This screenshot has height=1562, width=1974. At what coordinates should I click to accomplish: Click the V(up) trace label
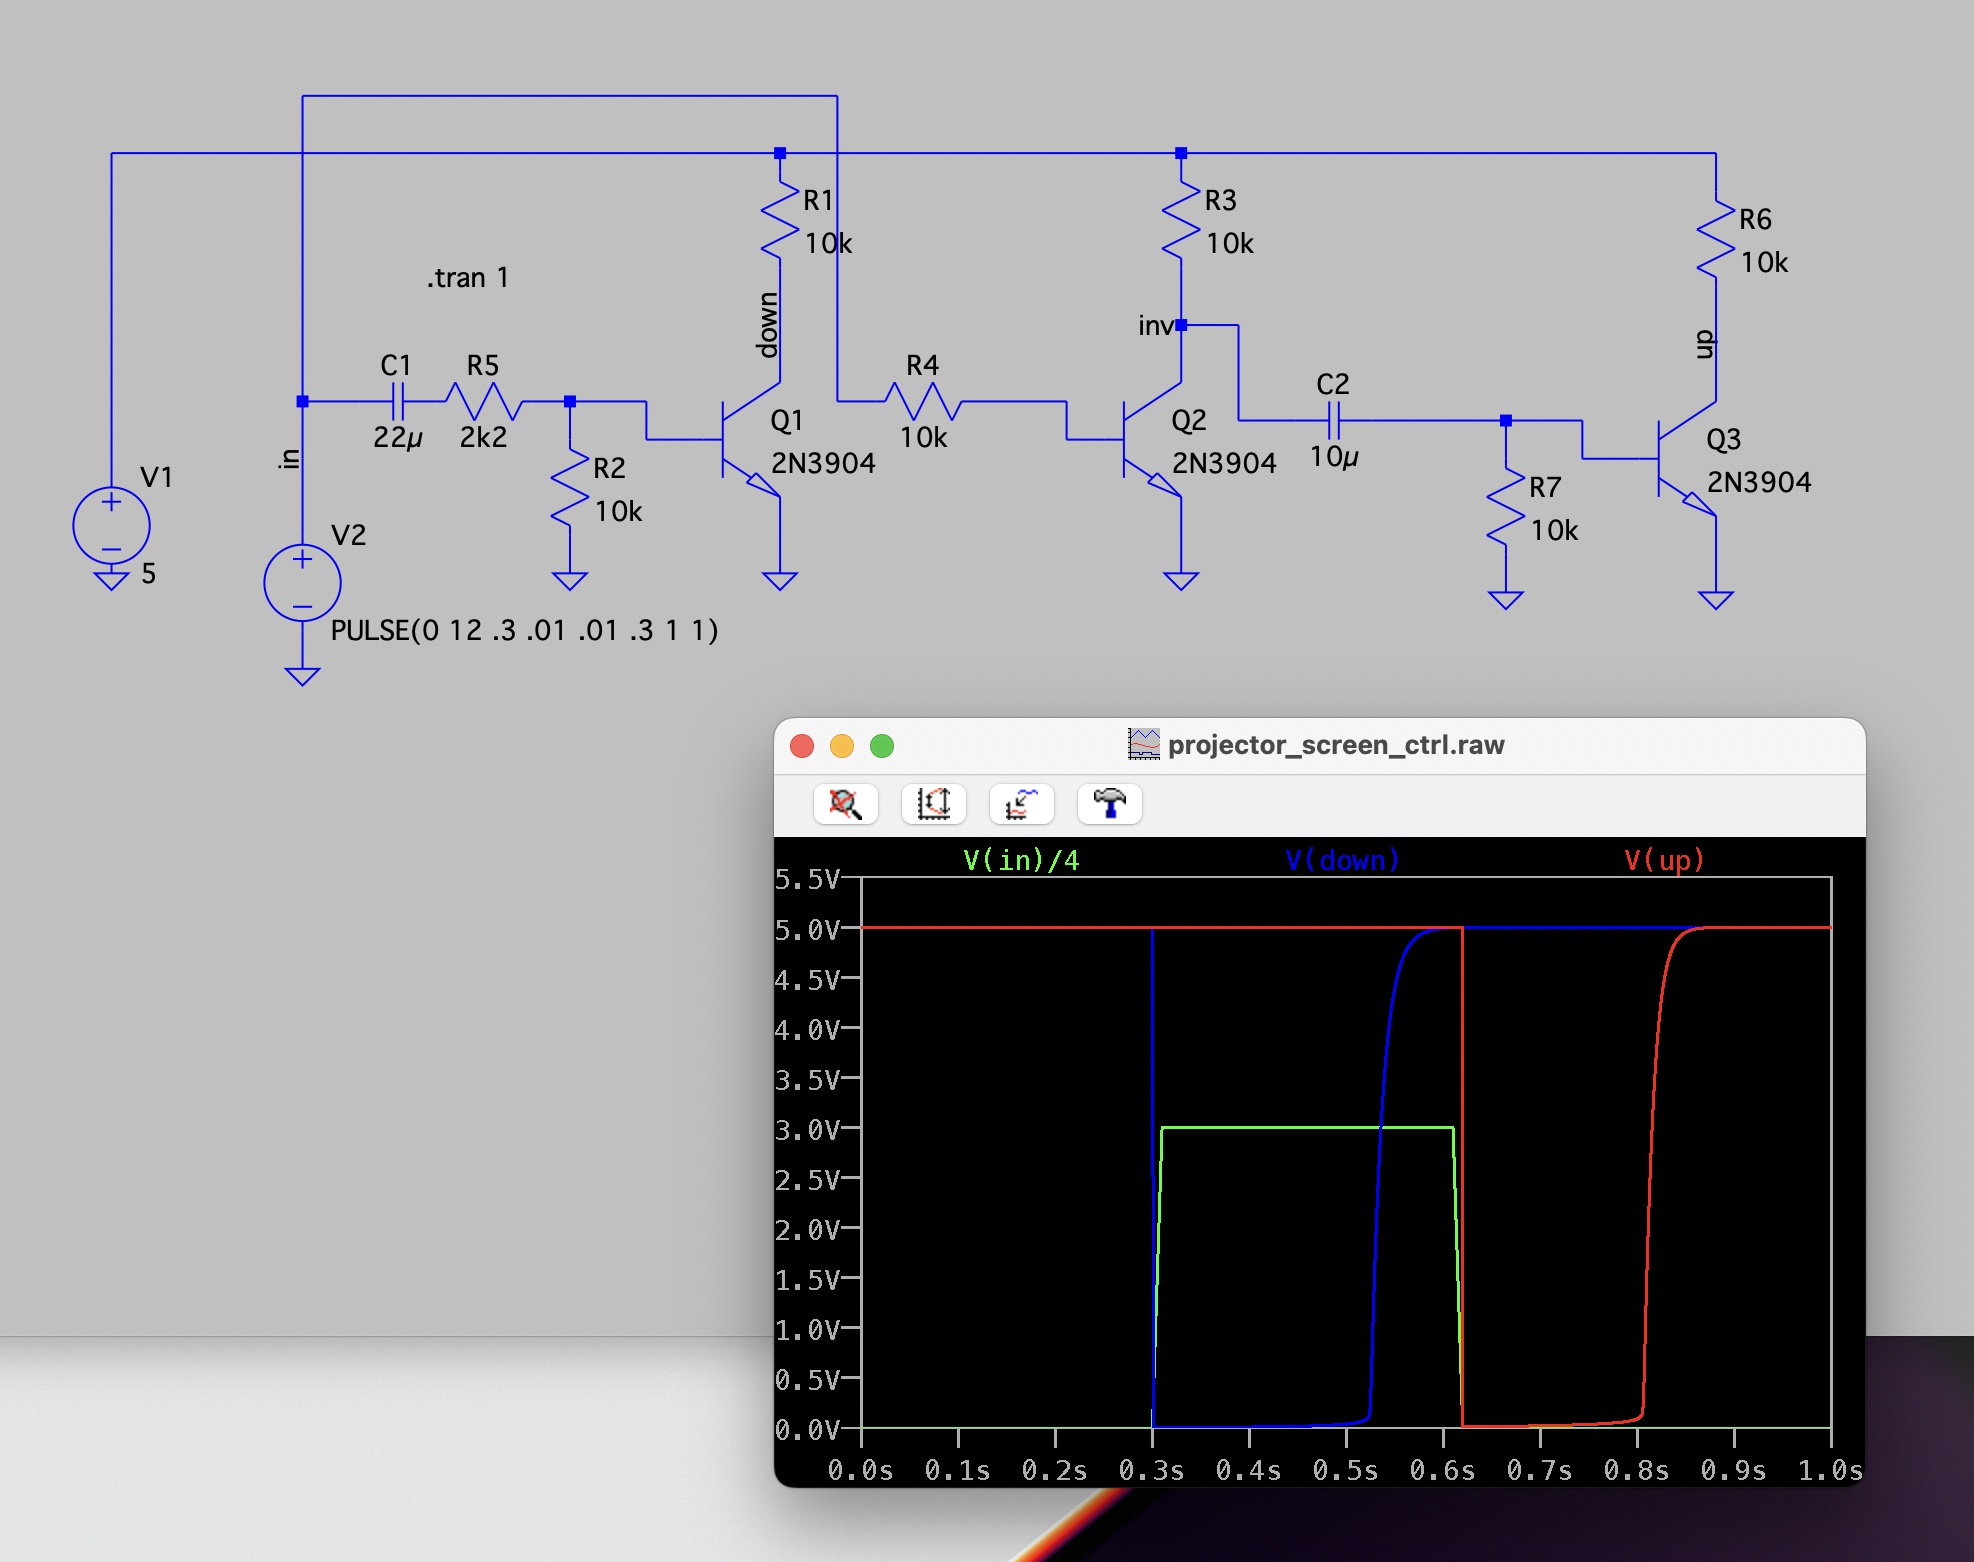point(1663,860)
